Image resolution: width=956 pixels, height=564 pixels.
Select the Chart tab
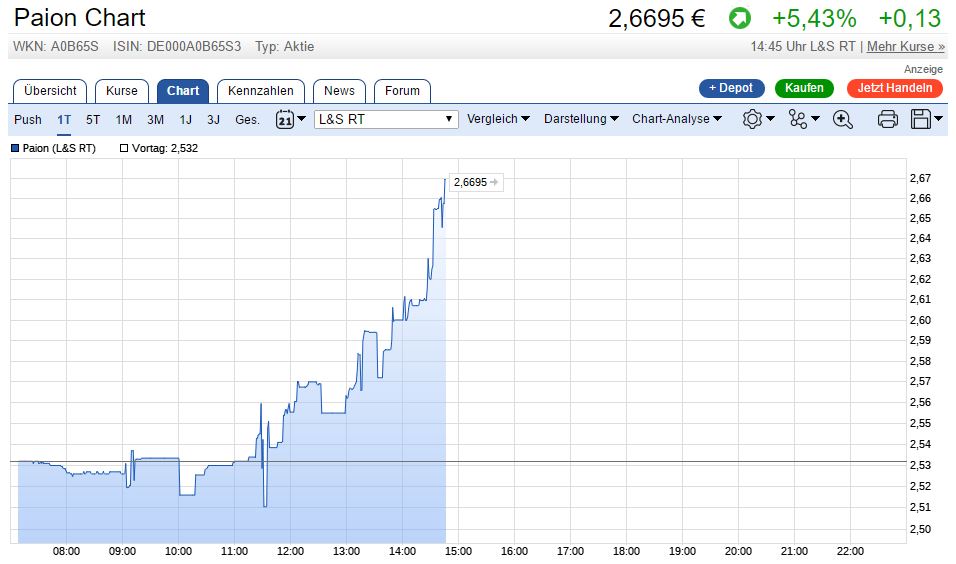click(x=183, y=91)
